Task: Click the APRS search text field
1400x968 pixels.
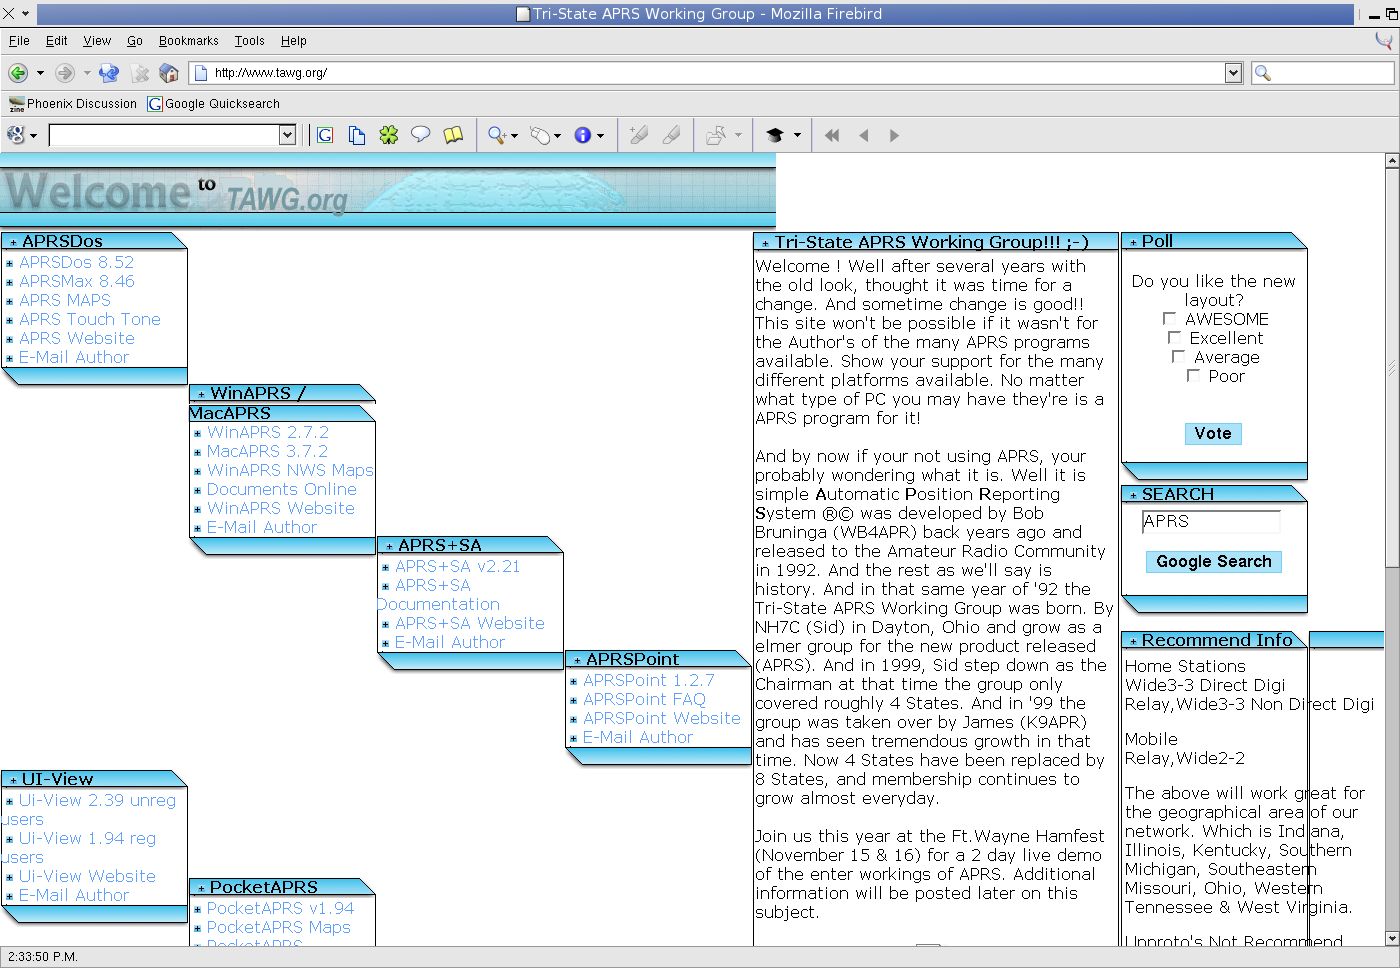Action: click(x=1211, y=521)
